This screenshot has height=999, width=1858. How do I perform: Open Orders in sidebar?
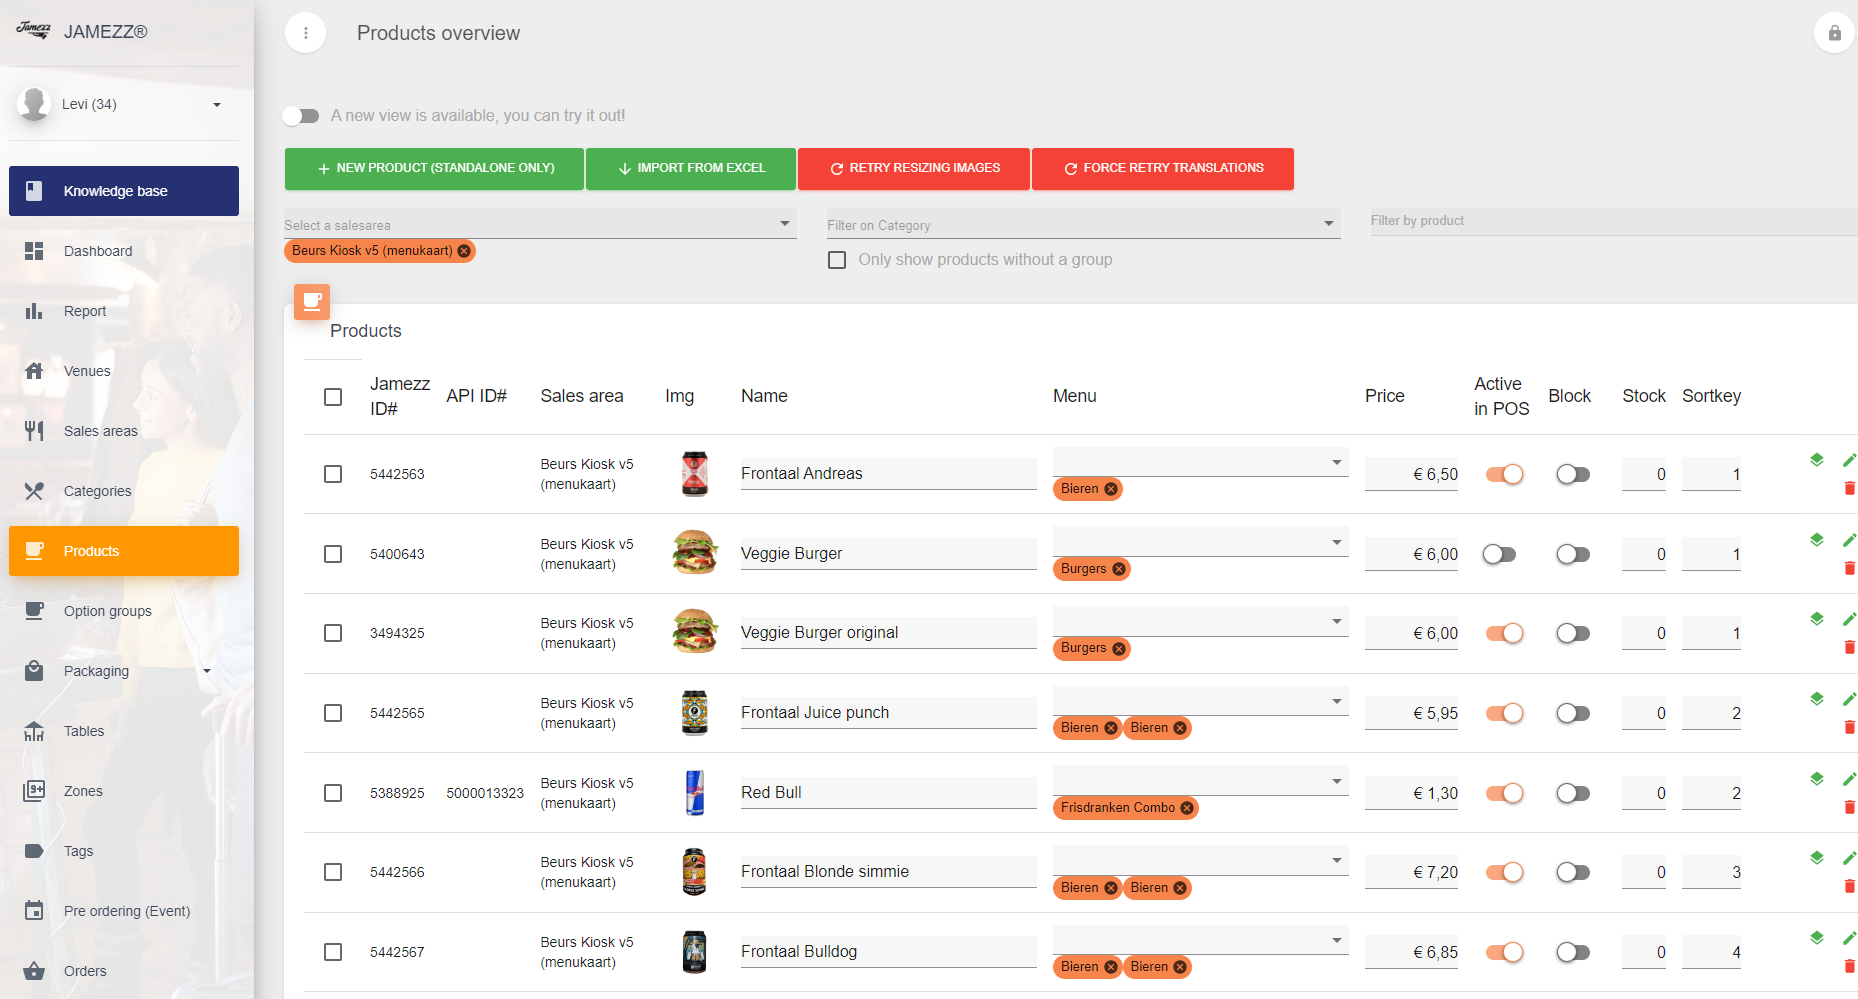pyautogui.click(x=124, y=971)
